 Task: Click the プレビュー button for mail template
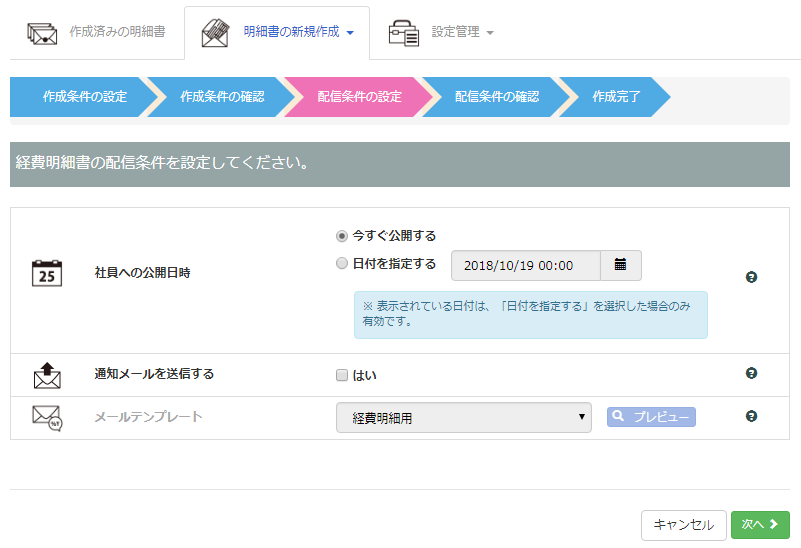[x=651, y=417]
